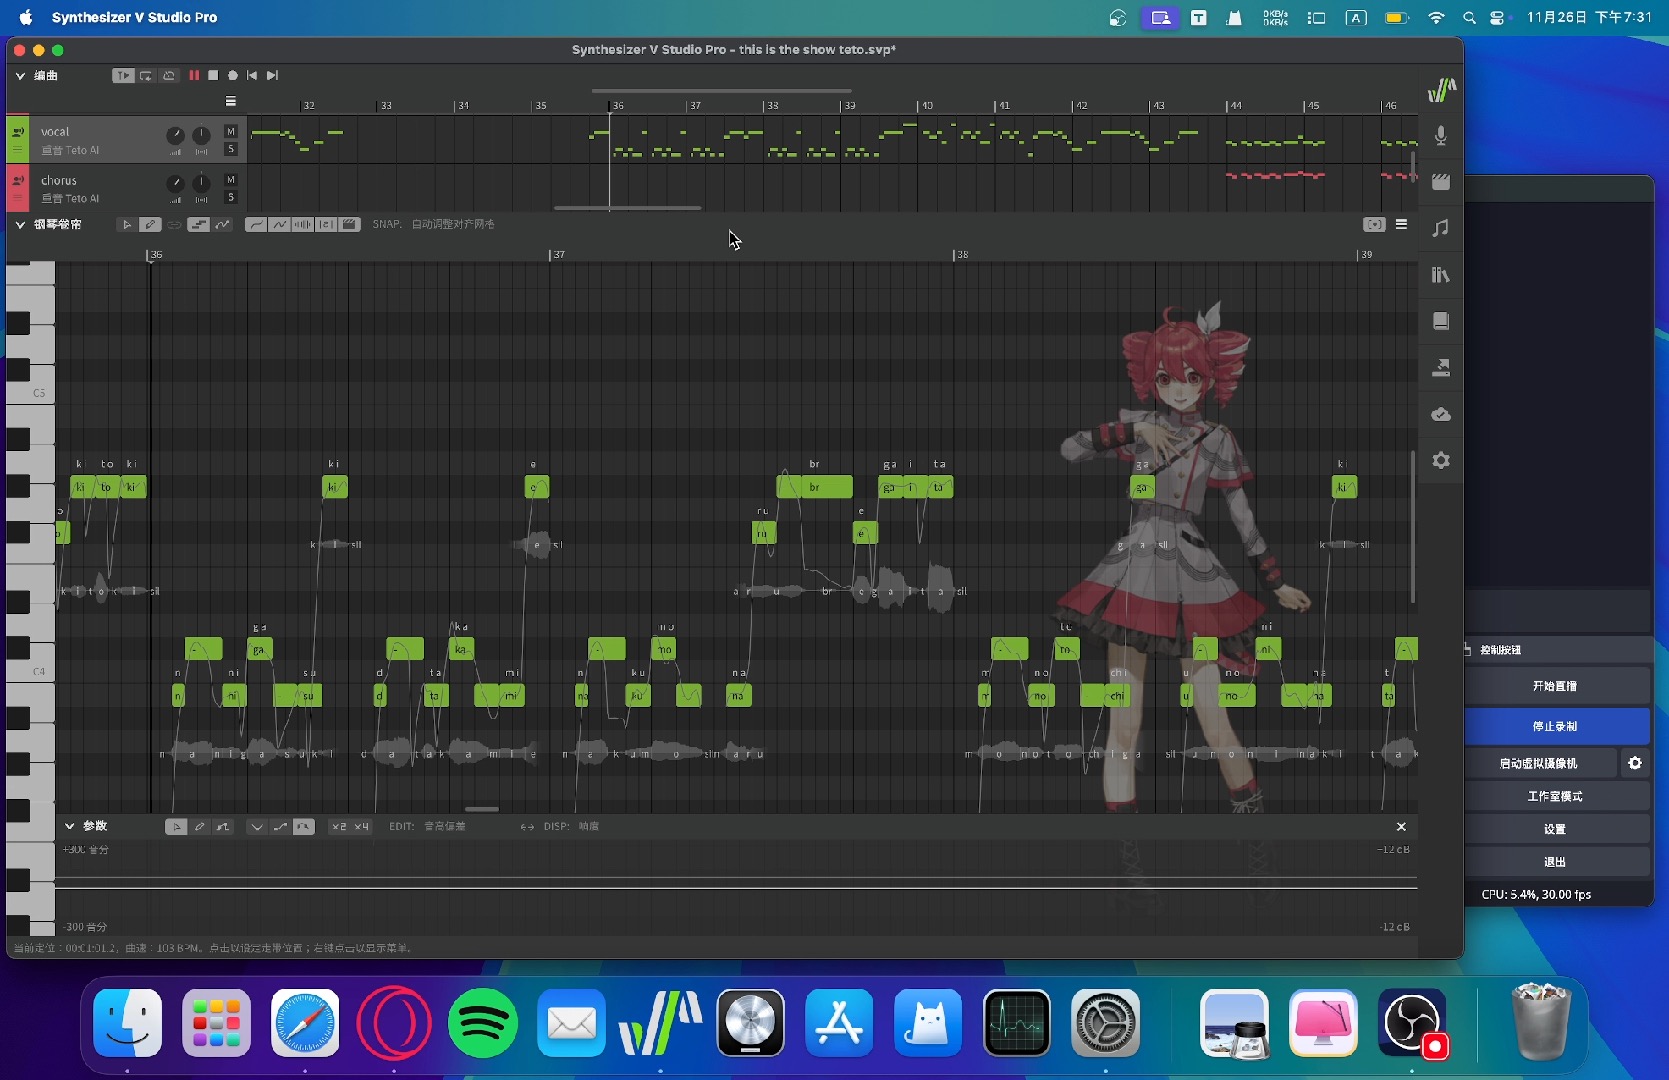The height and width of the screenshot is (1080, 1669).
Task: Open the microphone (voice) side panel
Action: tap(1441, 136)
